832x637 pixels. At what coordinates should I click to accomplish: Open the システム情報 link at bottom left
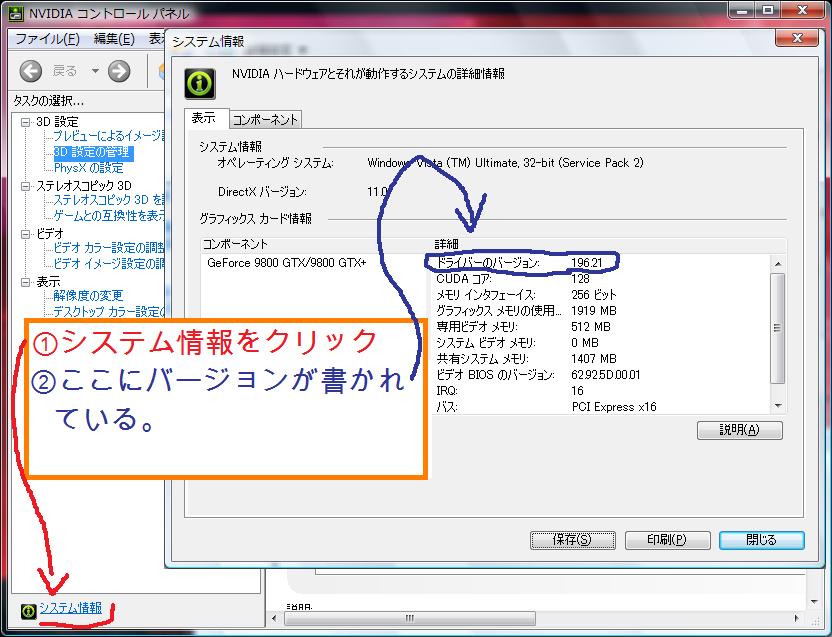[x=71, y=608]
